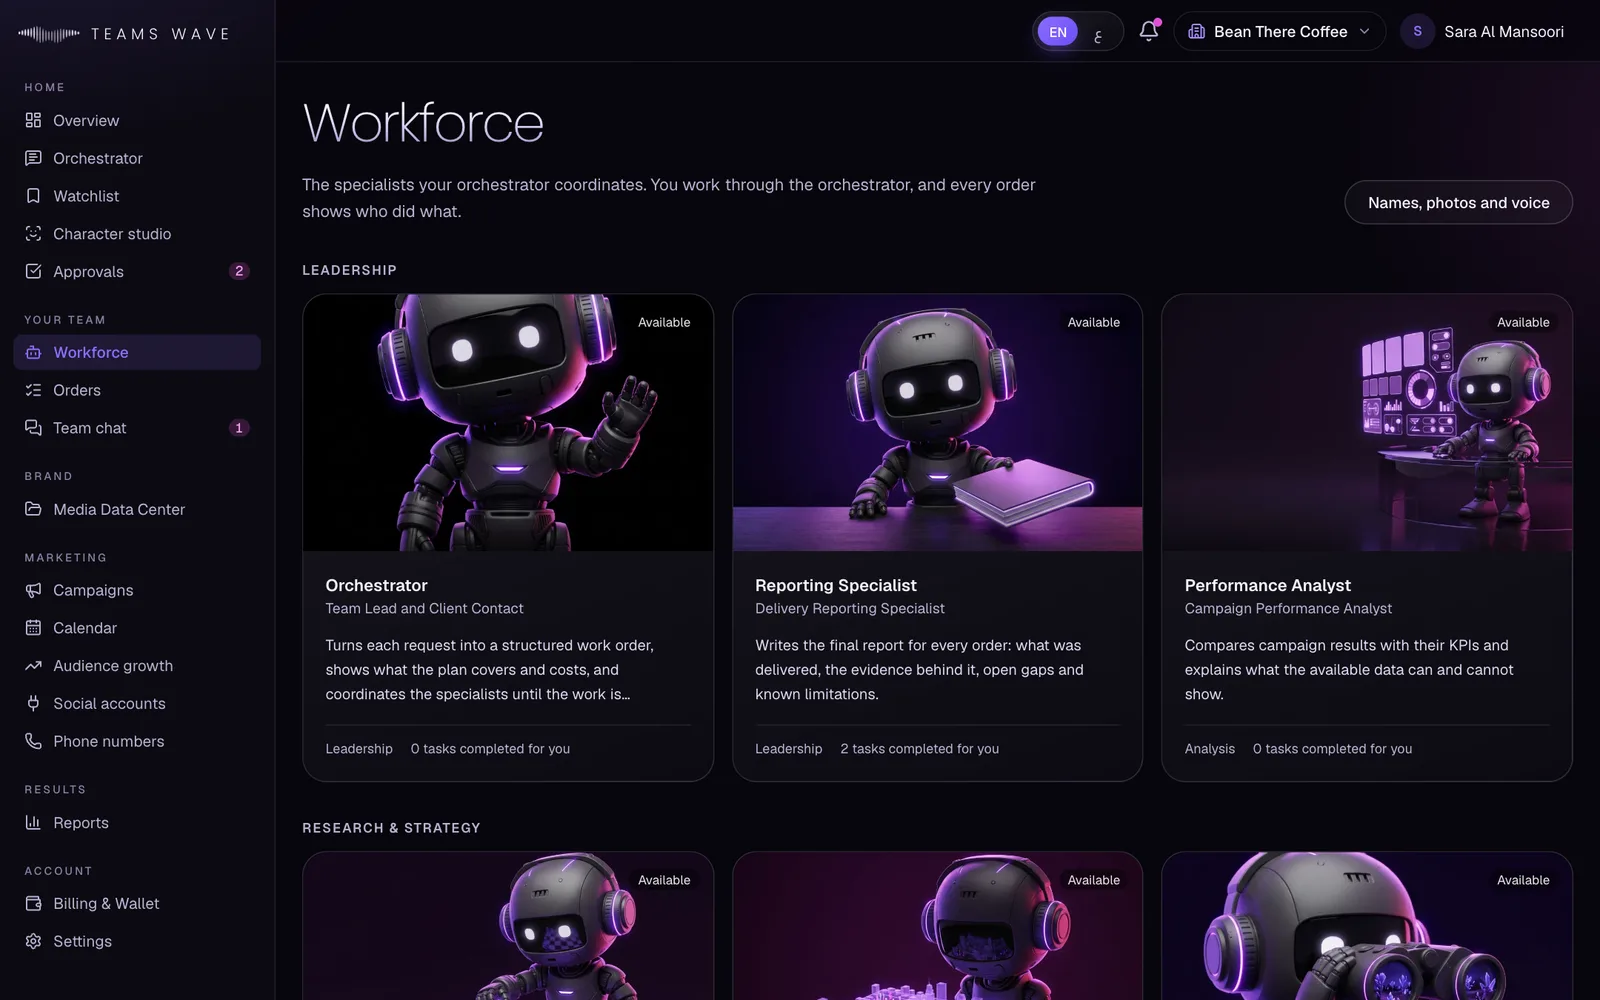The height and width of the screenshot is (1000, 1600).
Task: Open the Settings gear icon
Action: tap(33, 941)
